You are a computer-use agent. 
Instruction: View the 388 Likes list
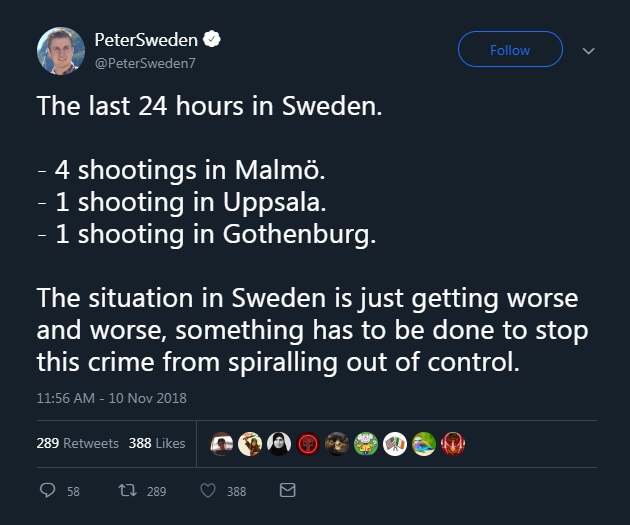157,443
